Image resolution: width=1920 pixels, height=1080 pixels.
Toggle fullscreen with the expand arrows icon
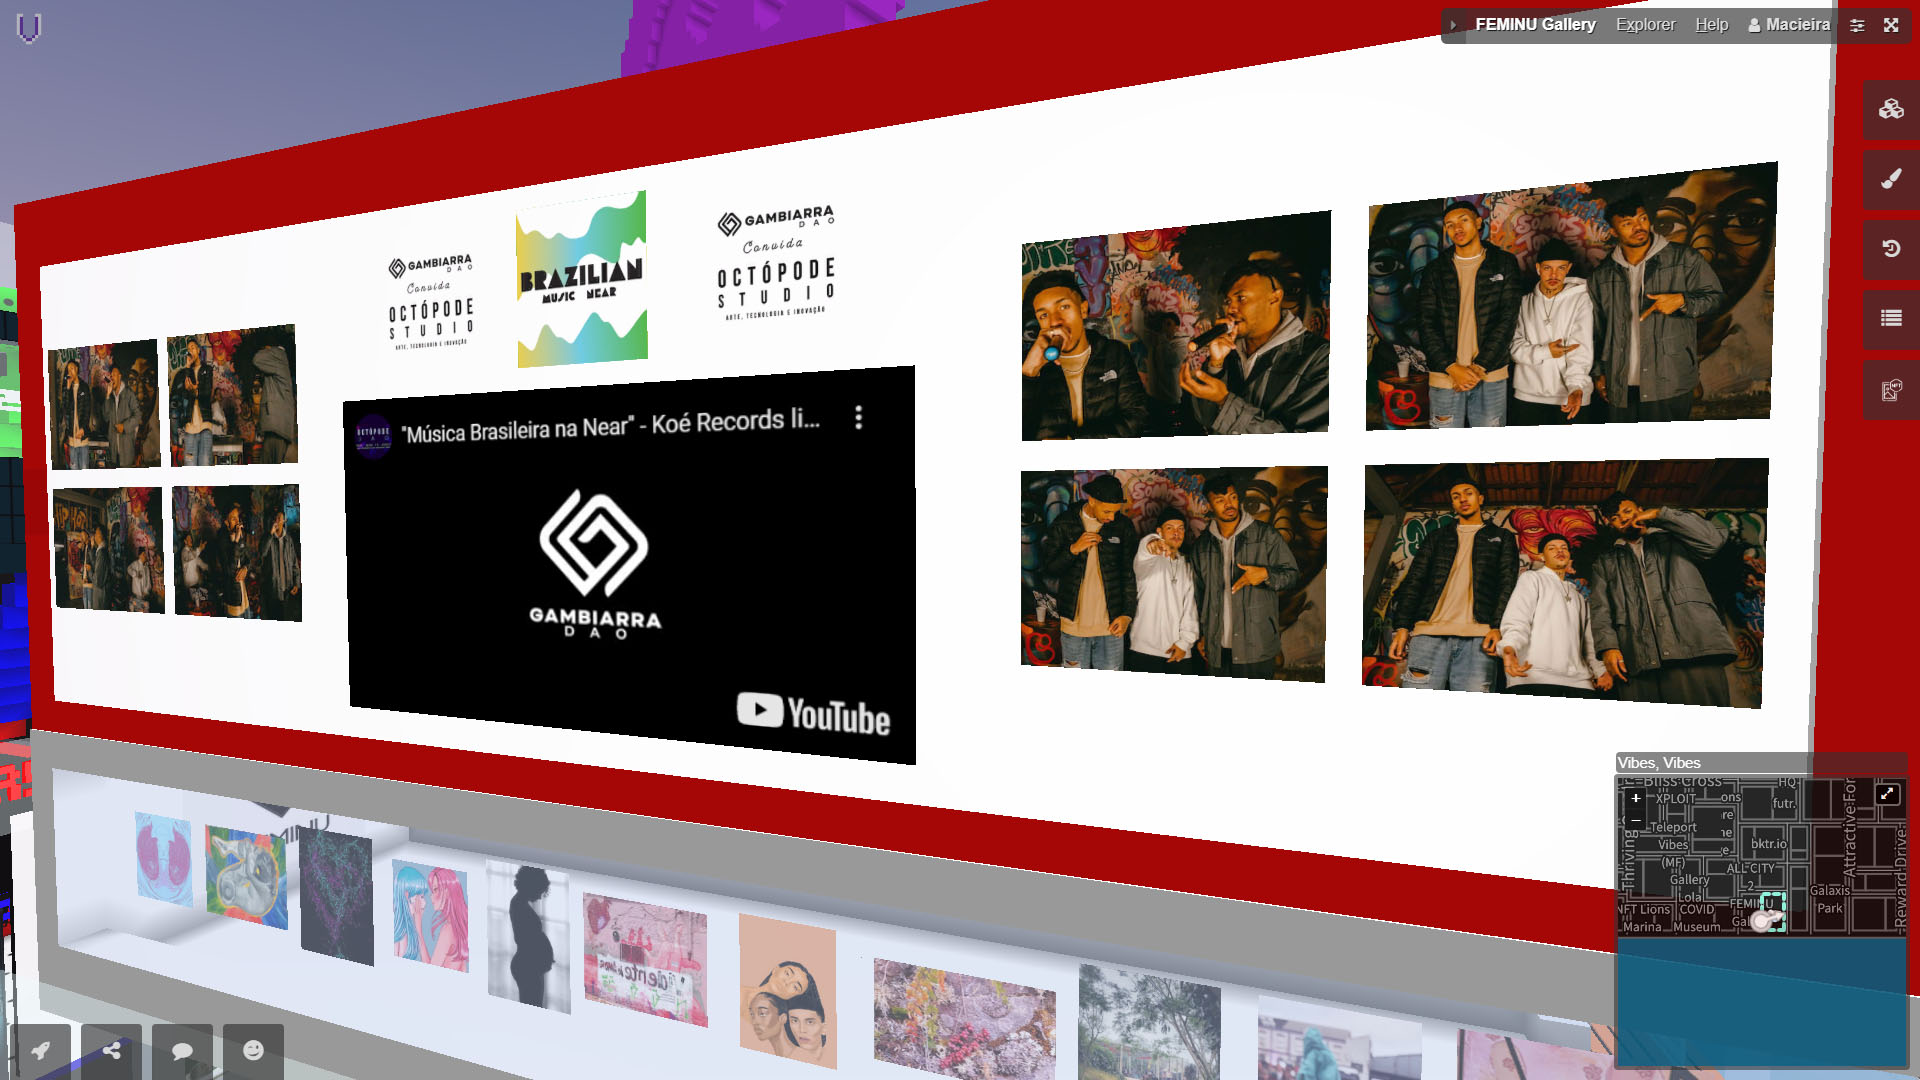pos(1891,25)
